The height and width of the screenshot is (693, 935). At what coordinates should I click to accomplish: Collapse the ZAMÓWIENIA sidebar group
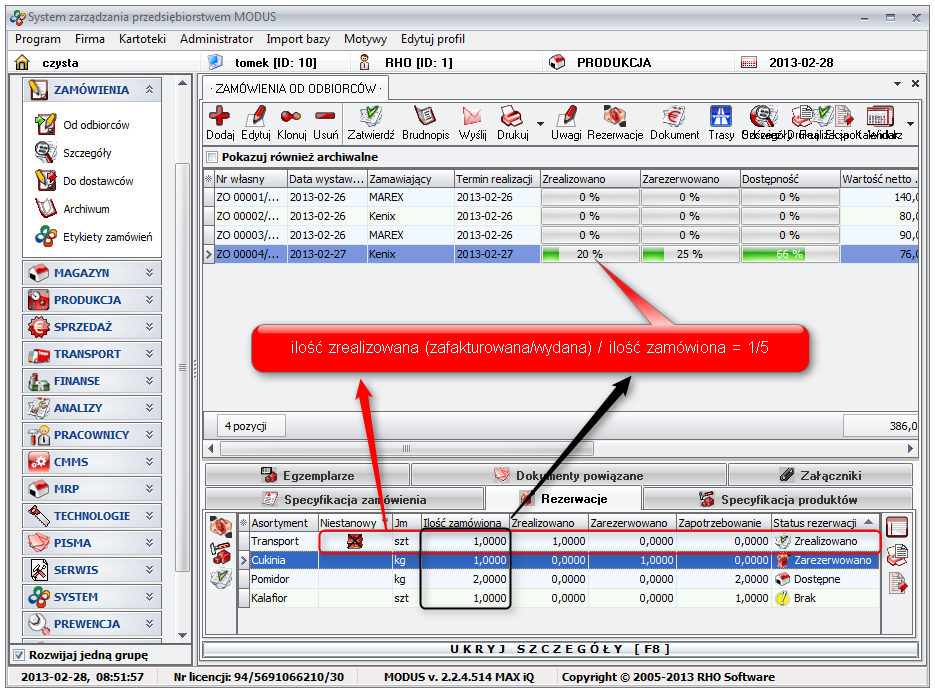pyautogui.click(x=150, y=90)
